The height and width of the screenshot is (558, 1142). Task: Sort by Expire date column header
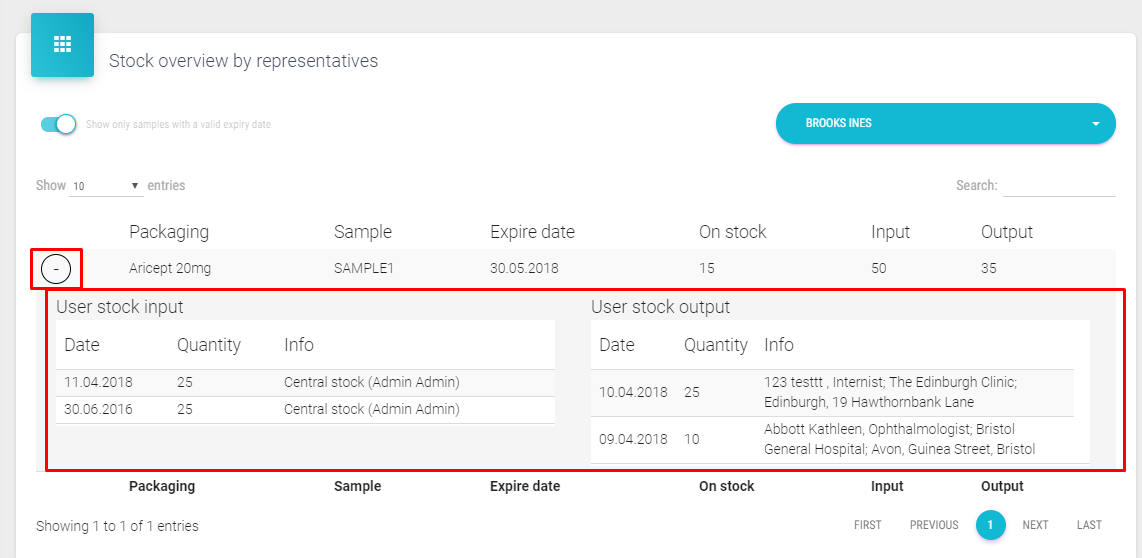(x=532, y=232)
